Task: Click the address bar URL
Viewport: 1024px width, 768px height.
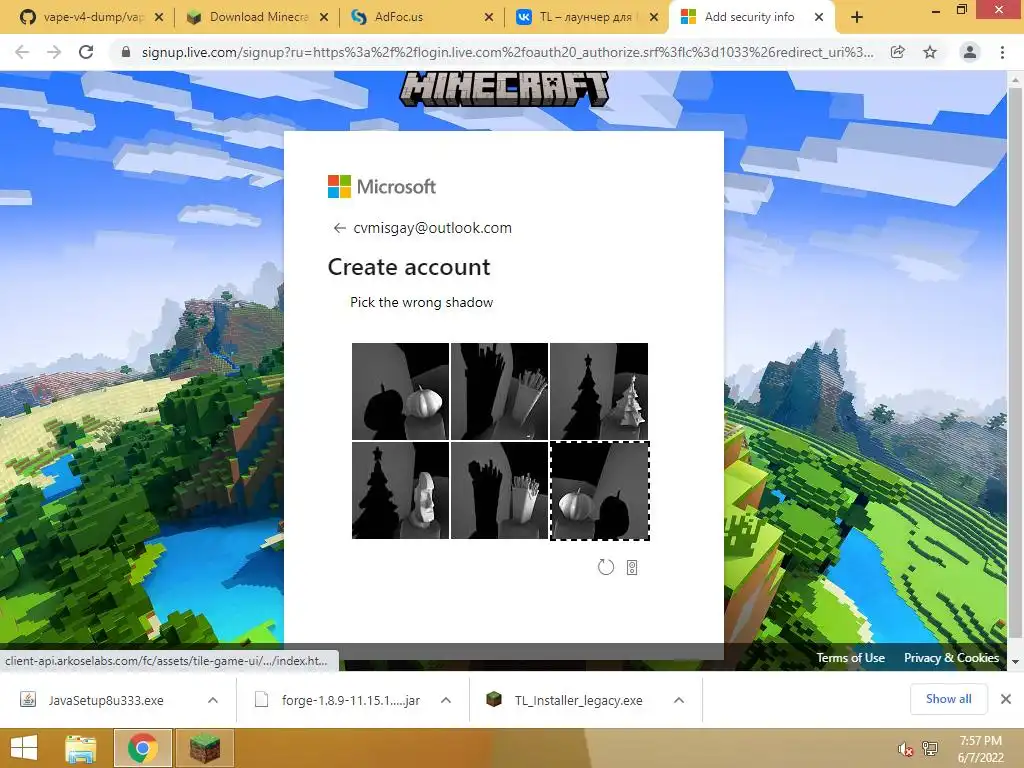Action: point(507,52)
